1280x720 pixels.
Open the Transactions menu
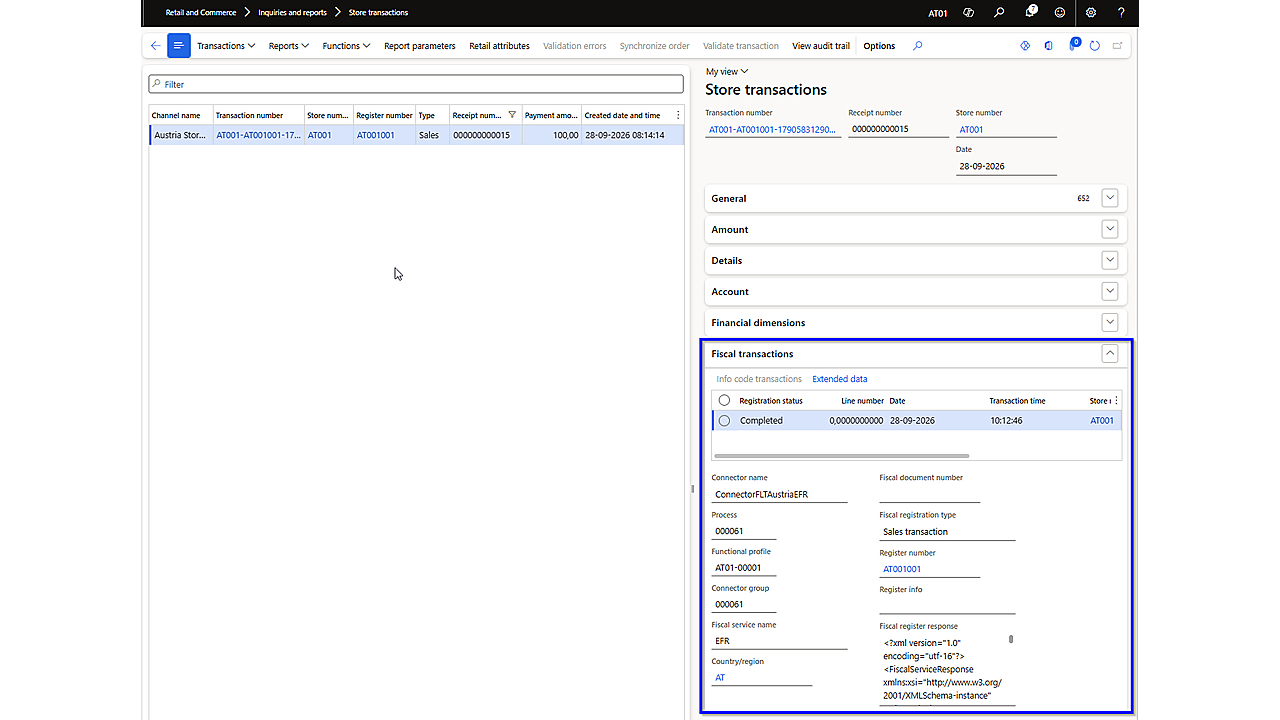226,46
